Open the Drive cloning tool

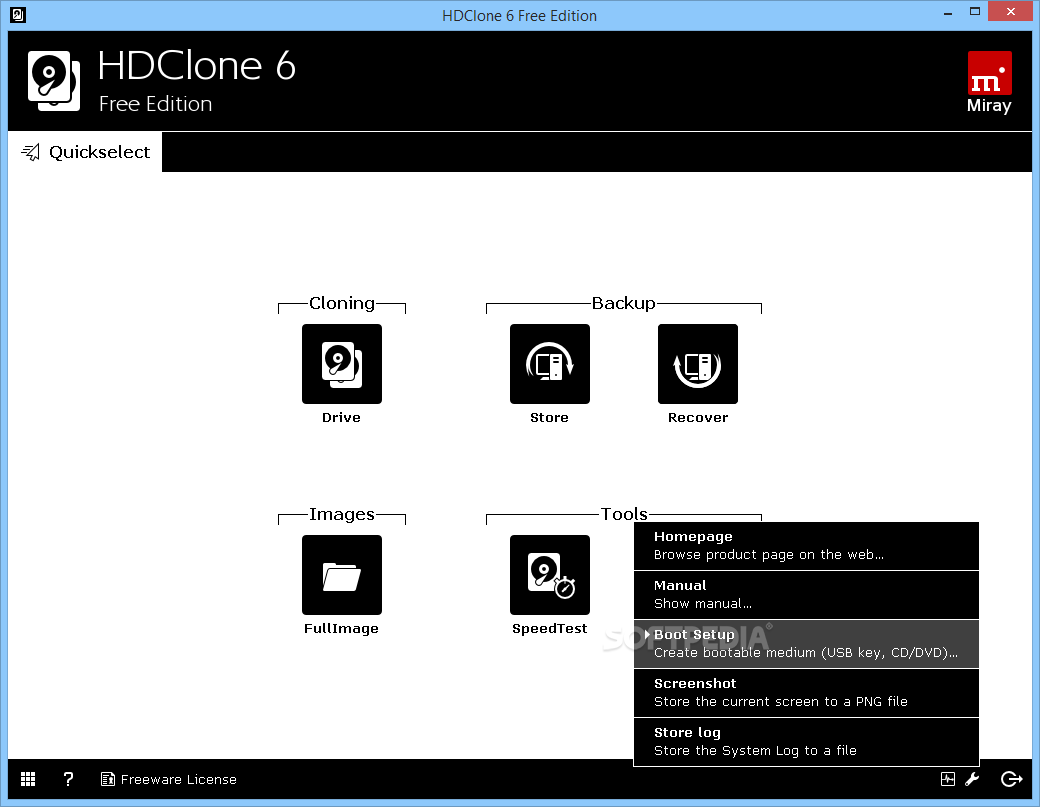[x=342, y=363]
